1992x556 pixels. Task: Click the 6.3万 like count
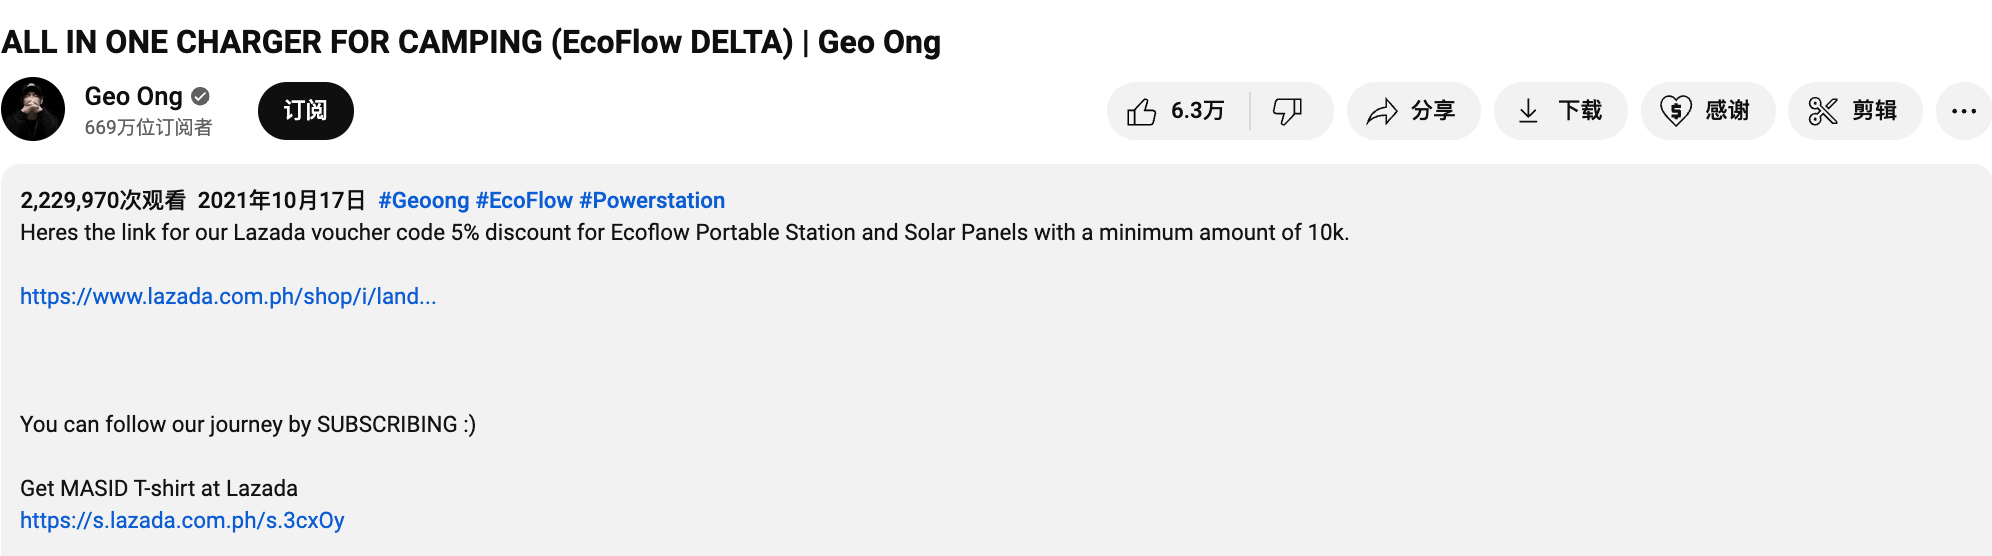click(1197, 111)
